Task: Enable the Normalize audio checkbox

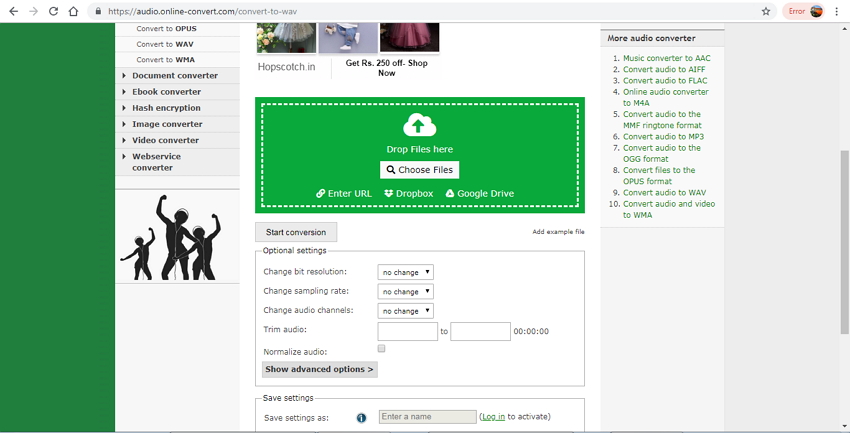Action: (x=381, y=349)
